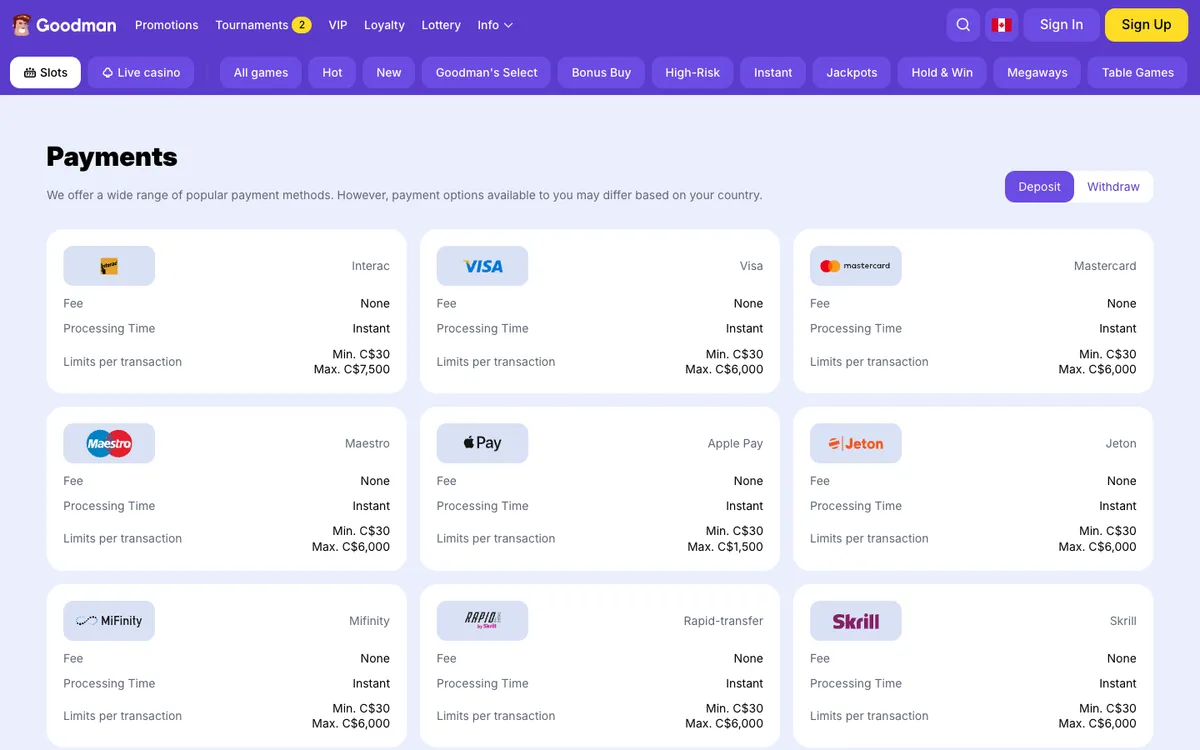This screenshot has width=1200, height=750.
Task: Select the Live casino tab
Action: click(141, 72)
